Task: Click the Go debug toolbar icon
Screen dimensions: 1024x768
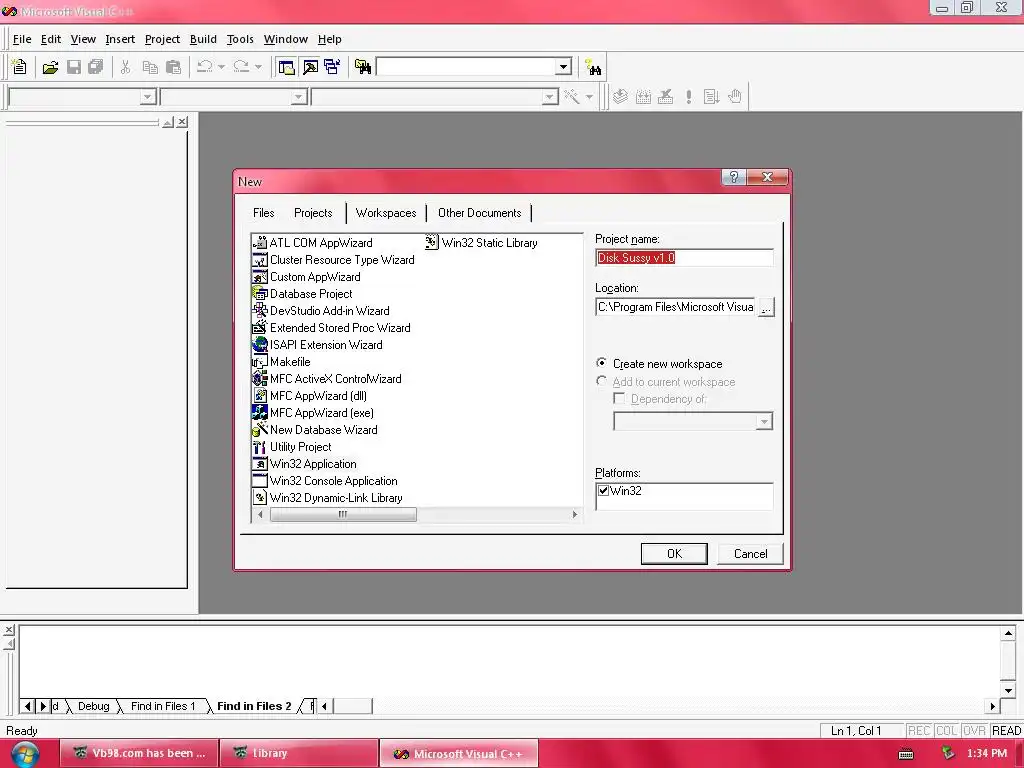Action: (711, 97)
